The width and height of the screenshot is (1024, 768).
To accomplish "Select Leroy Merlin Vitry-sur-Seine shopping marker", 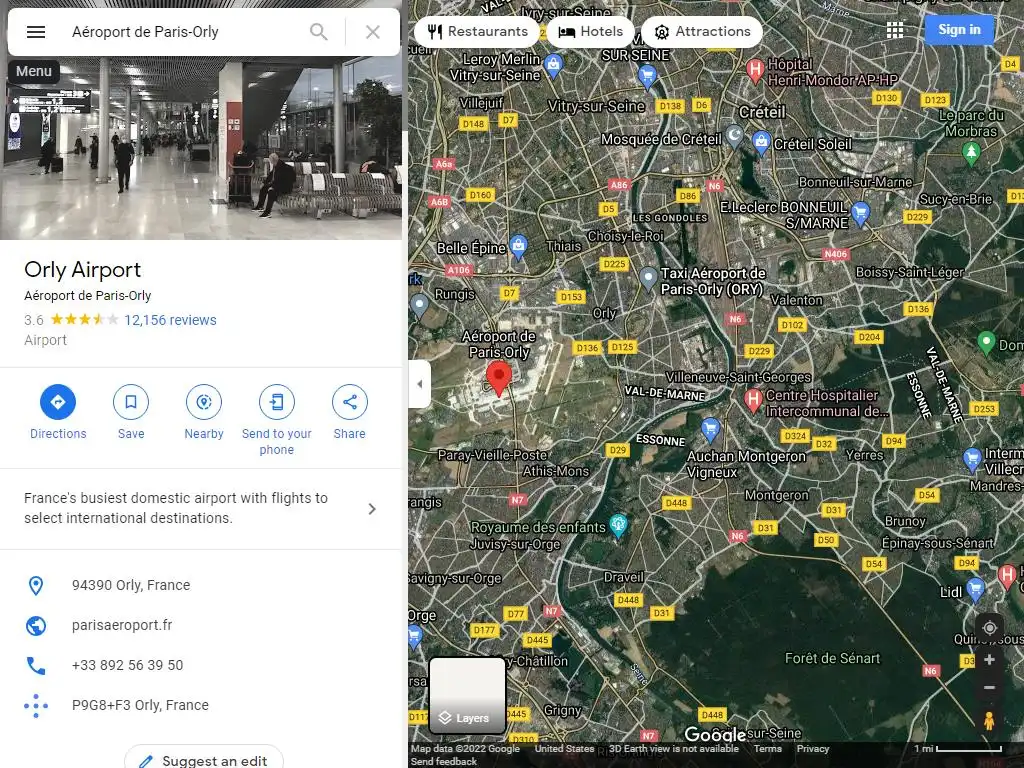I will click(x=554, y=65).
